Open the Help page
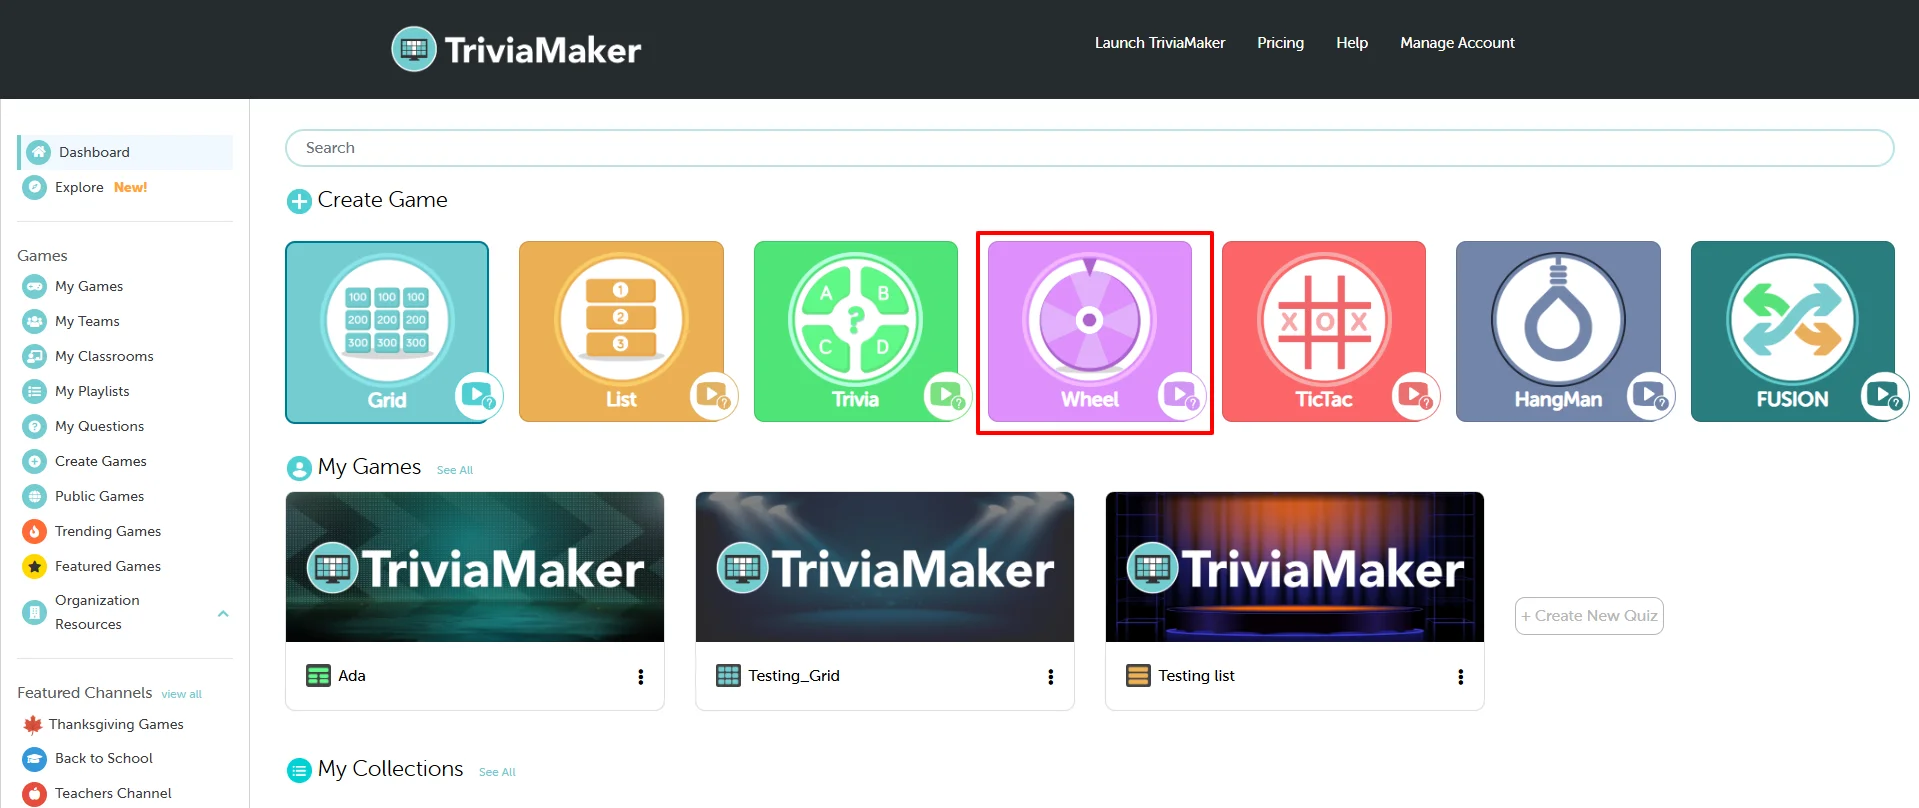The width and height of the screenshot is (1919, 808). [x=1352, y=43]
